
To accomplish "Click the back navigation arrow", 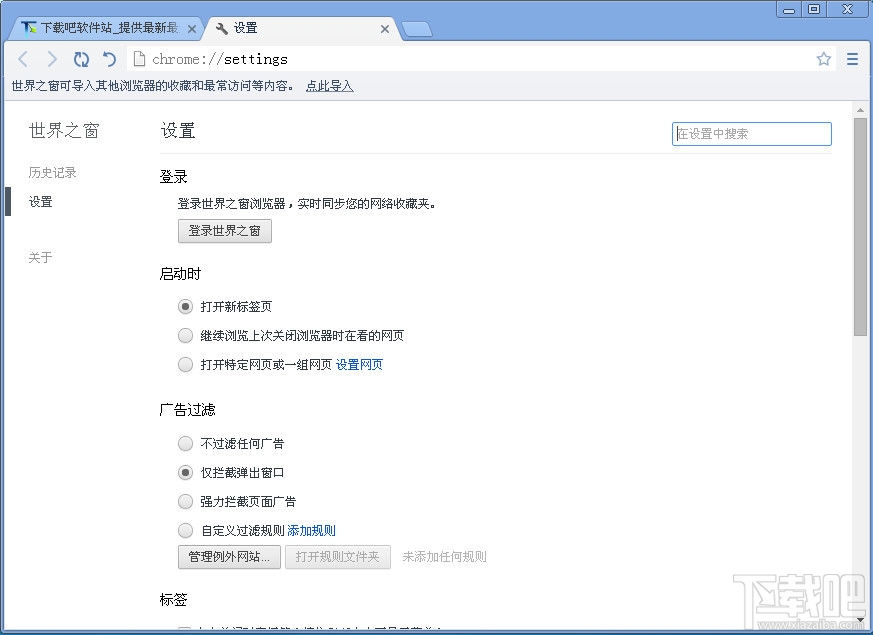I will (23, 59).
